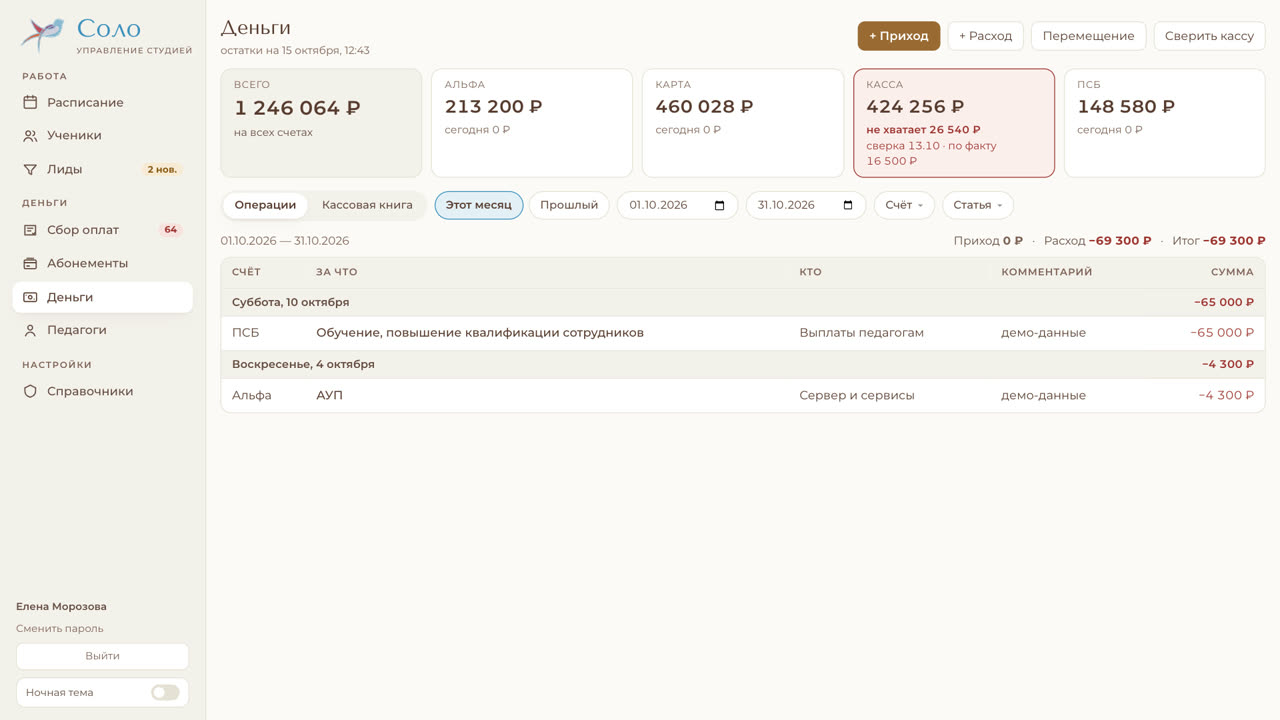Screen dimensions: 1280x720
Task: Click the Соло hummingbird logo
Action: click(x=42, y=34)
